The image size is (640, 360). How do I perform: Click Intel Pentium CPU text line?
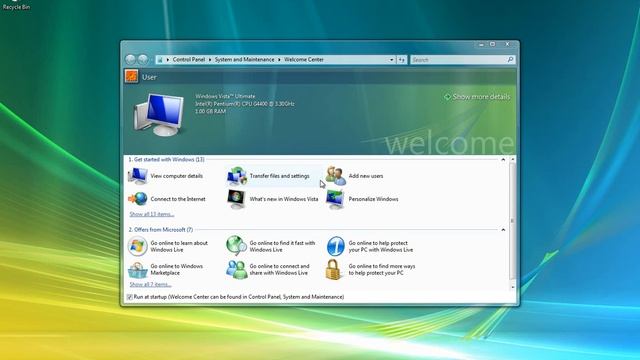tap(244, 104)
